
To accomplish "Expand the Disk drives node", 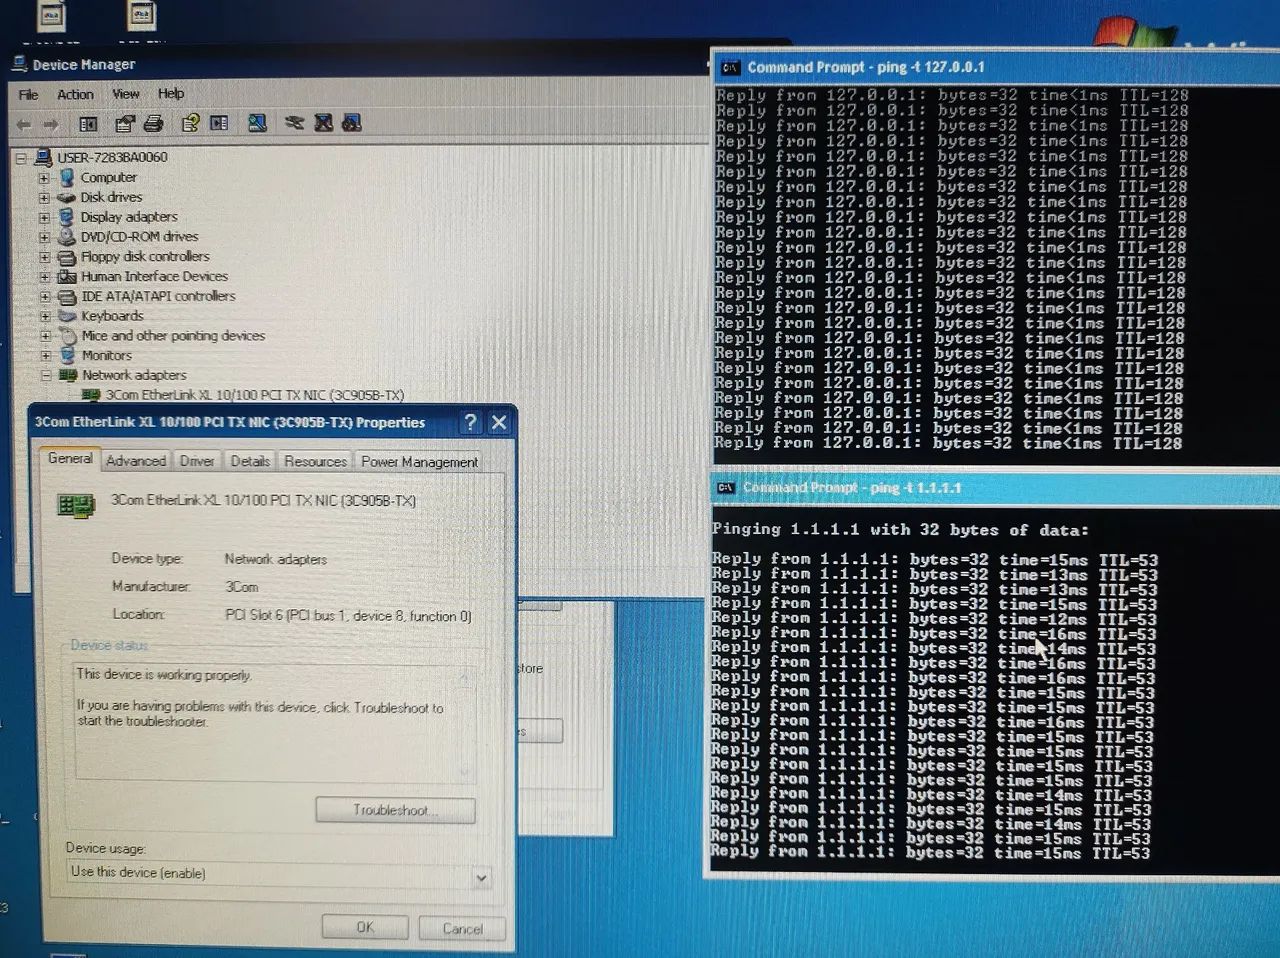I will (x=44, y=198).
